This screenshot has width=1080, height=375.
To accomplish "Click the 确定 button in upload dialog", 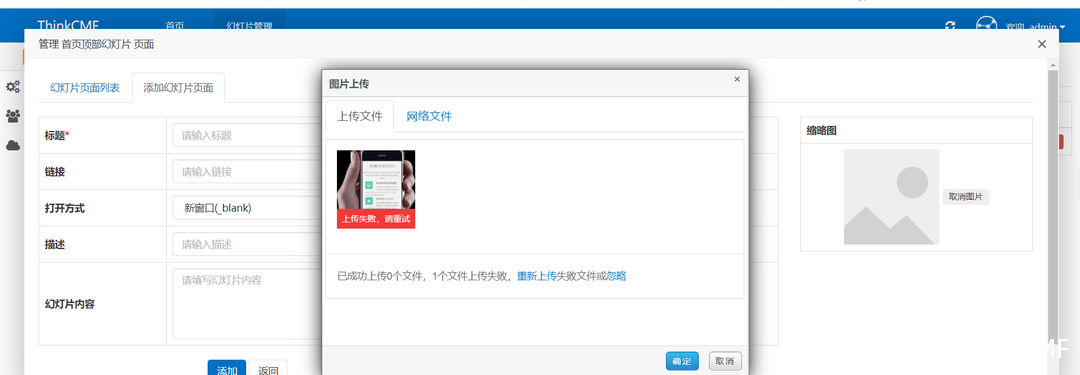I will (x=682, y=361).
